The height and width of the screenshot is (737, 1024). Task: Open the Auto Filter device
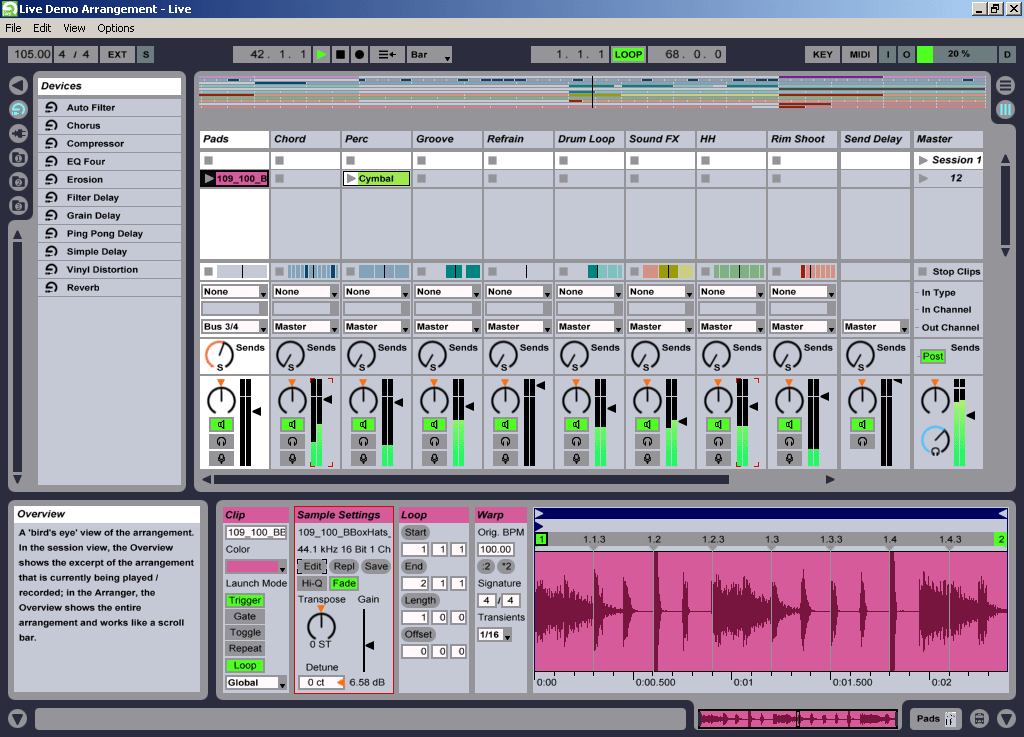click(109, 107)
